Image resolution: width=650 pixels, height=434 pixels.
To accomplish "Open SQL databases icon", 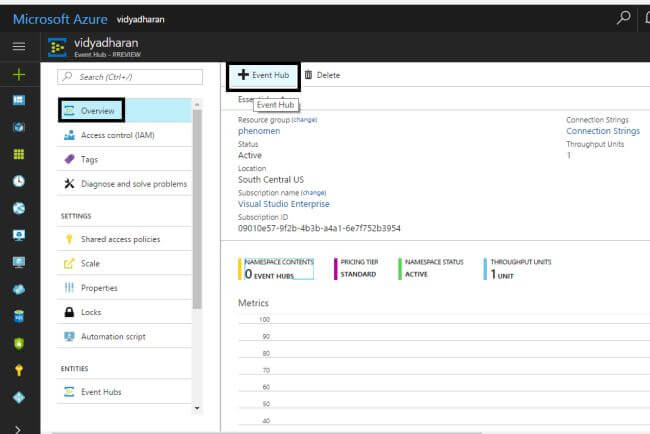I will tap(19, 316).
